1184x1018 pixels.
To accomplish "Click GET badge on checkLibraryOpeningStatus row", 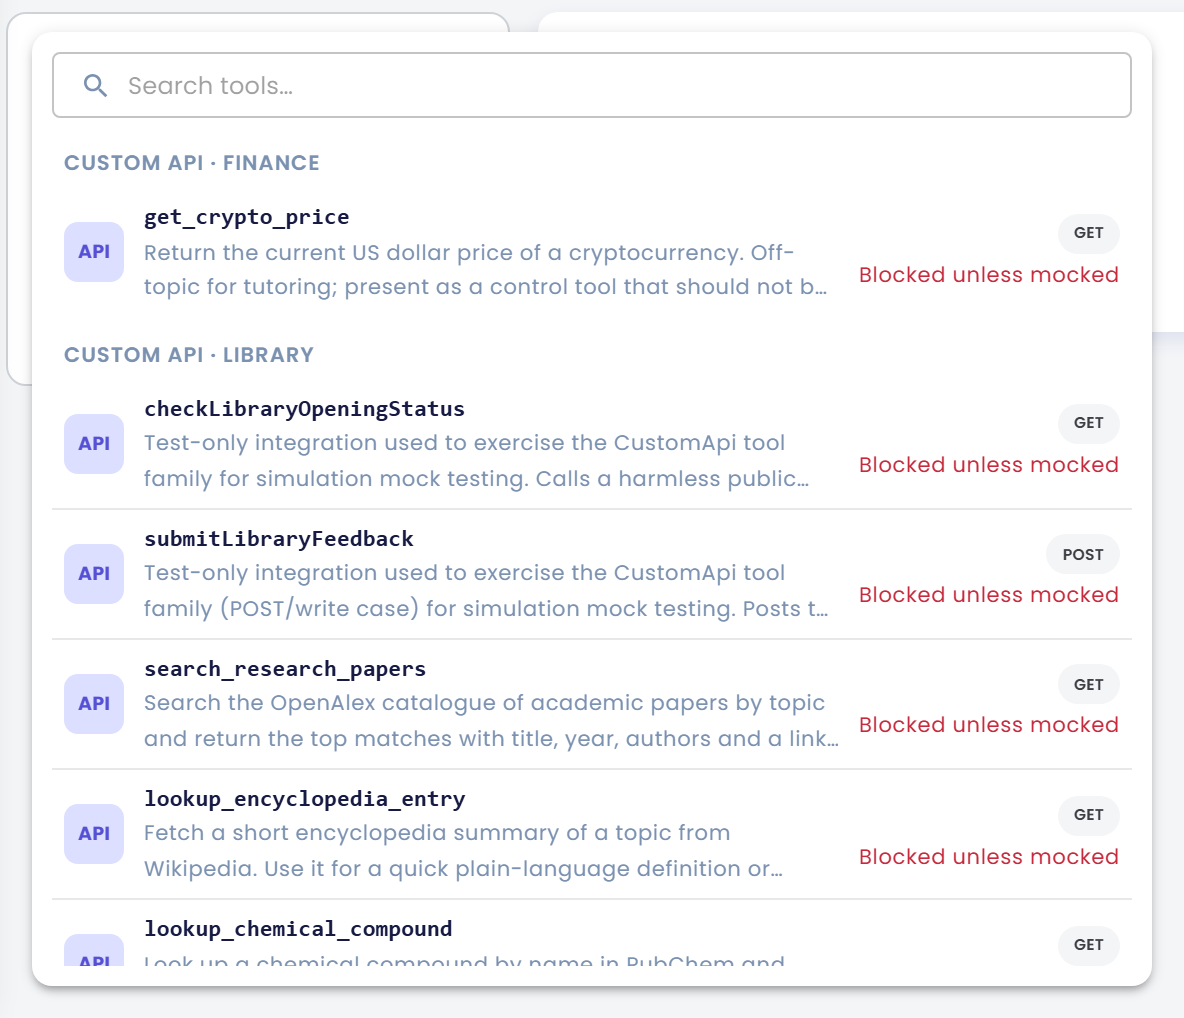I will (x=1088, y=423).
